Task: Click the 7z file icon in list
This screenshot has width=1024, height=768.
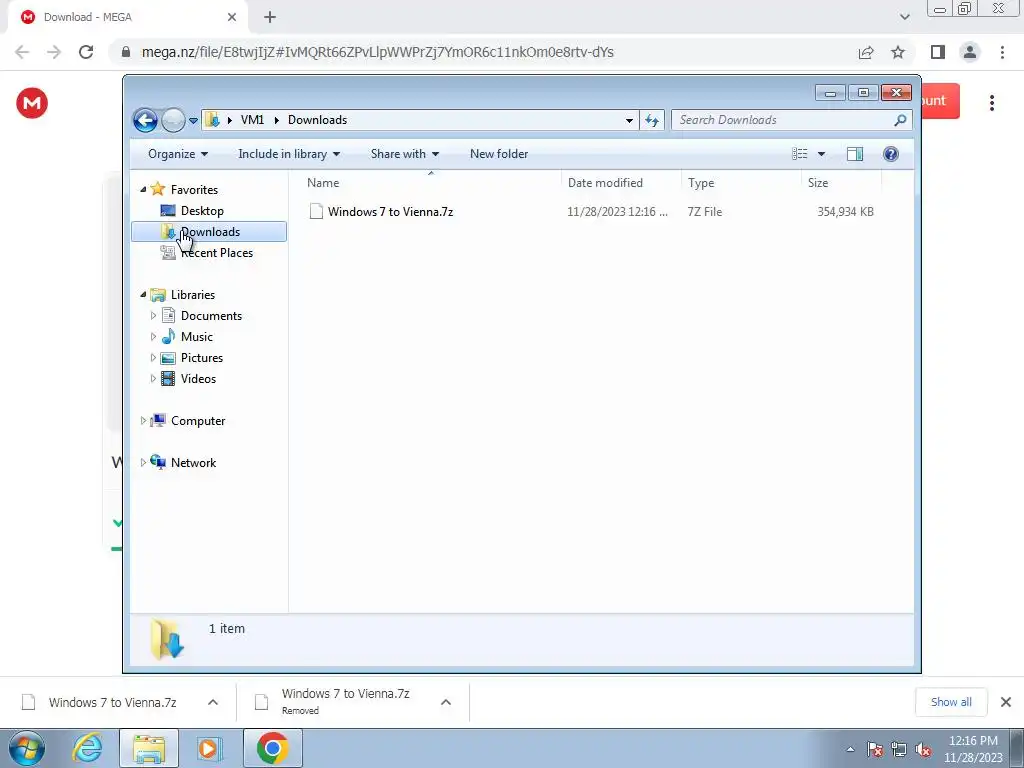Action: click(316, 211)
